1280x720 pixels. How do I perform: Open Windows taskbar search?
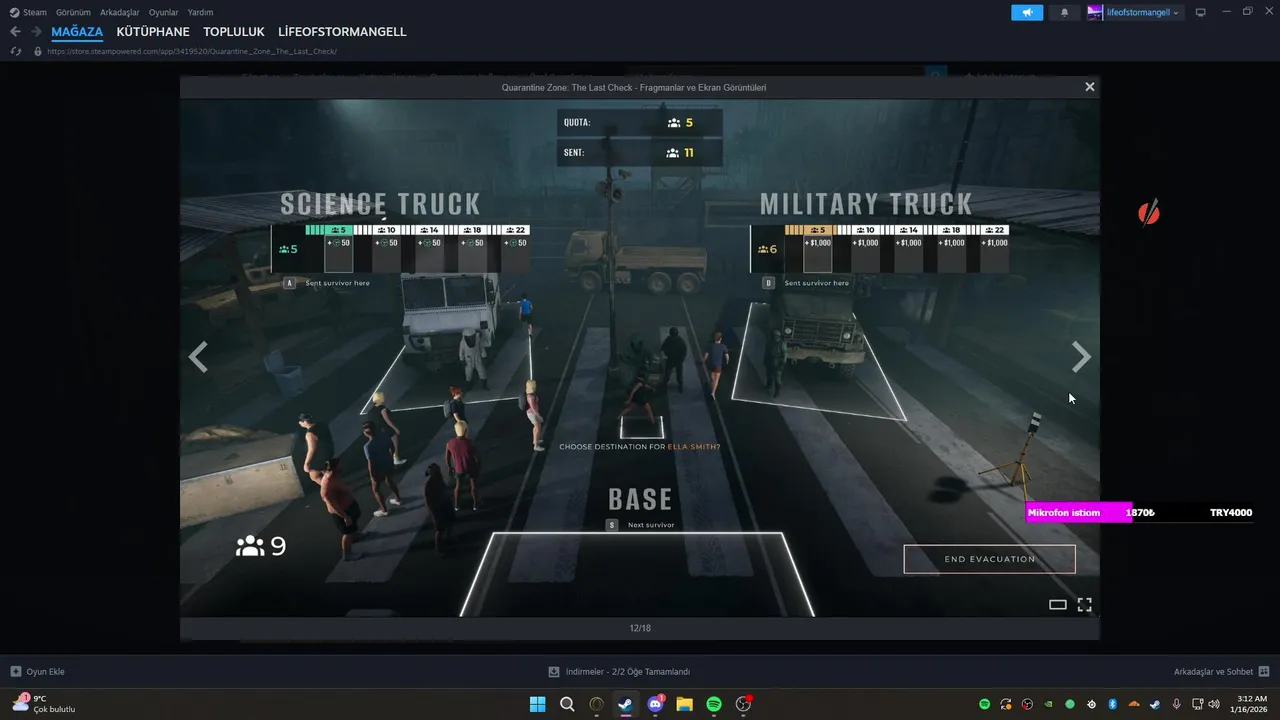(567, 704)
